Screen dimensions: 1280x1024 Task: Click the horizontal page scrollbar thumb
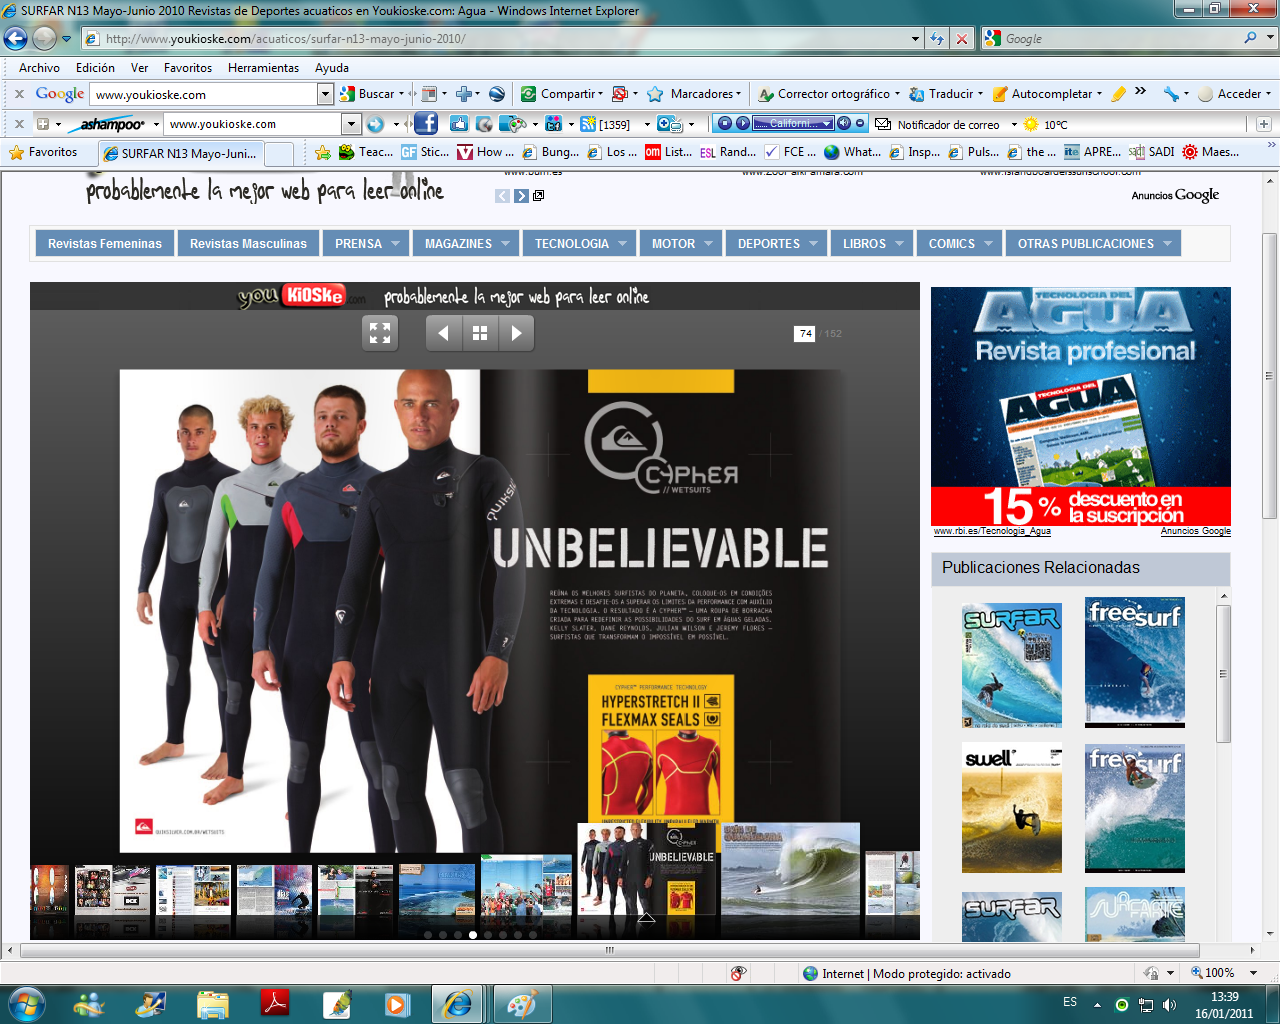tap(609, 950)
